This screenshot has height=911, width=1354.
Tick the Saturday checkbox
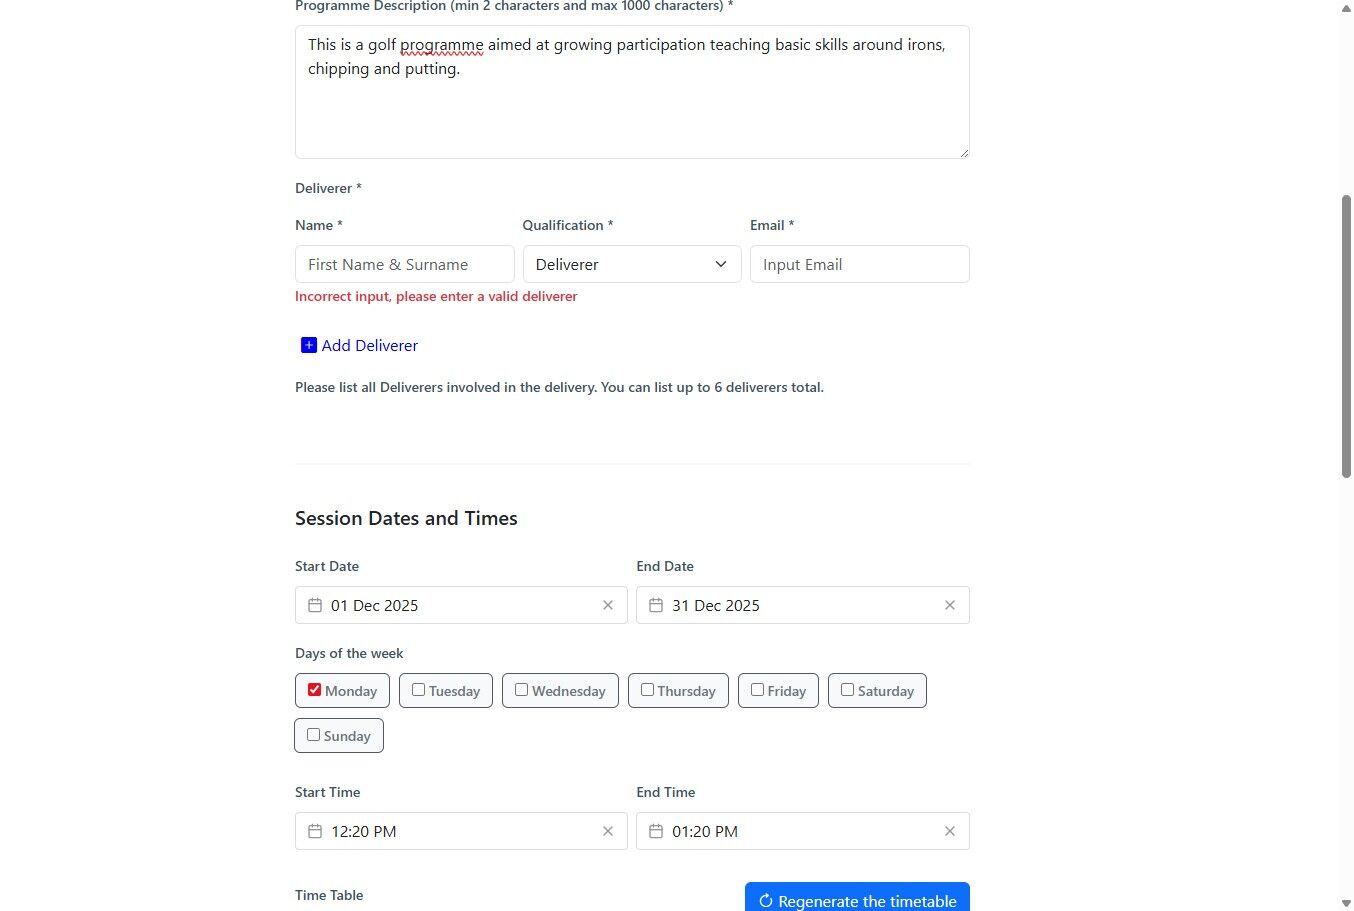coord(847,690)
